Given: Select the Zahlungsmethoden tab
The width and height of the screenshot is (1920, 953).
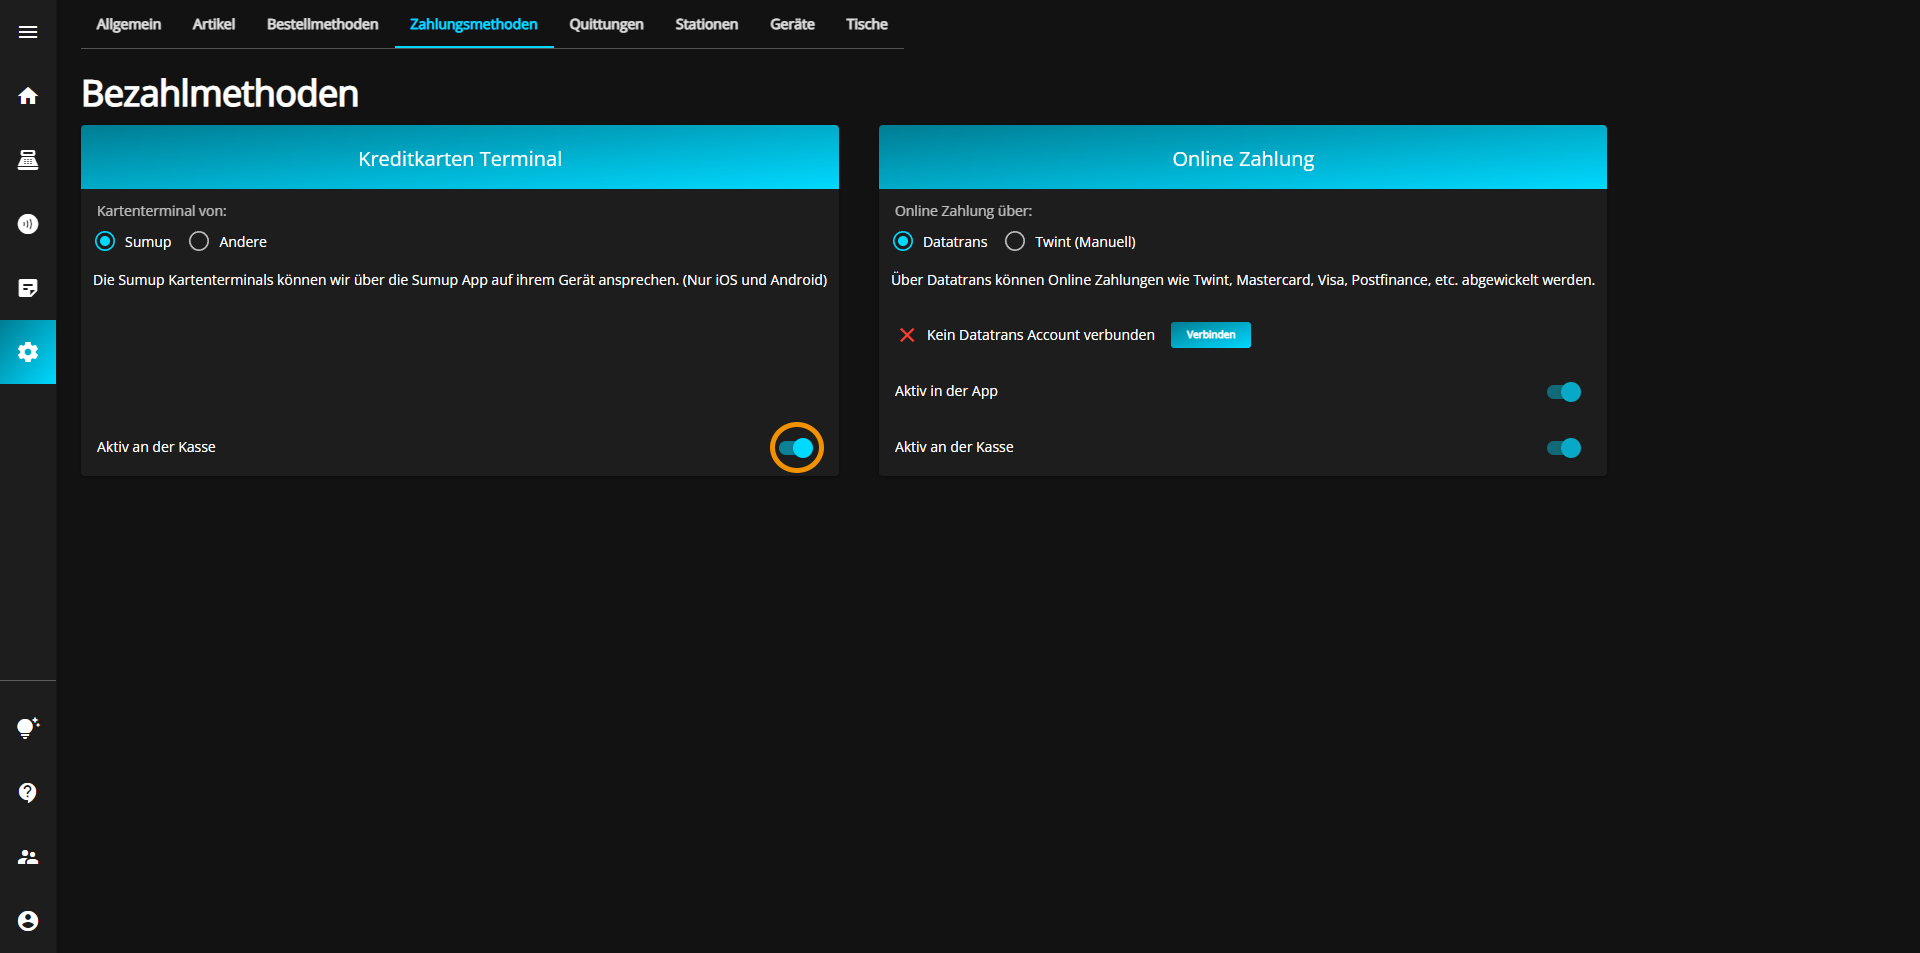Looking at the screenshot, I should click(474, 24).
